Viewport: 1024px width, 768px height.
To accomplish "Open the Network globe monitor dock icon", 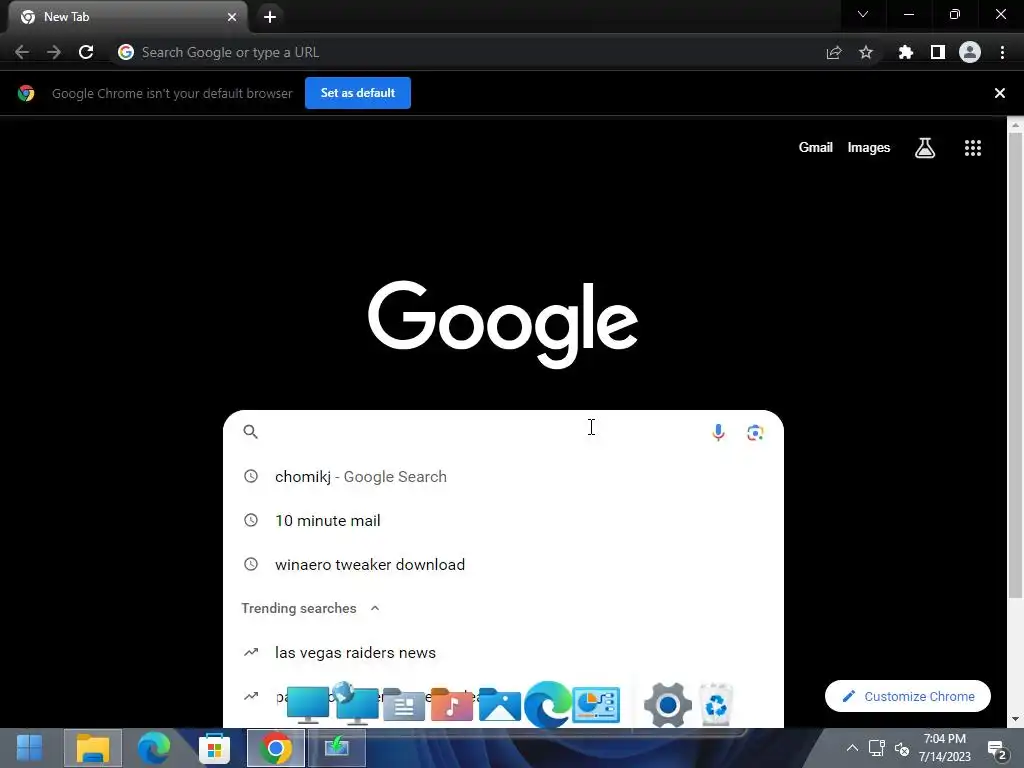I will point(357,703).
